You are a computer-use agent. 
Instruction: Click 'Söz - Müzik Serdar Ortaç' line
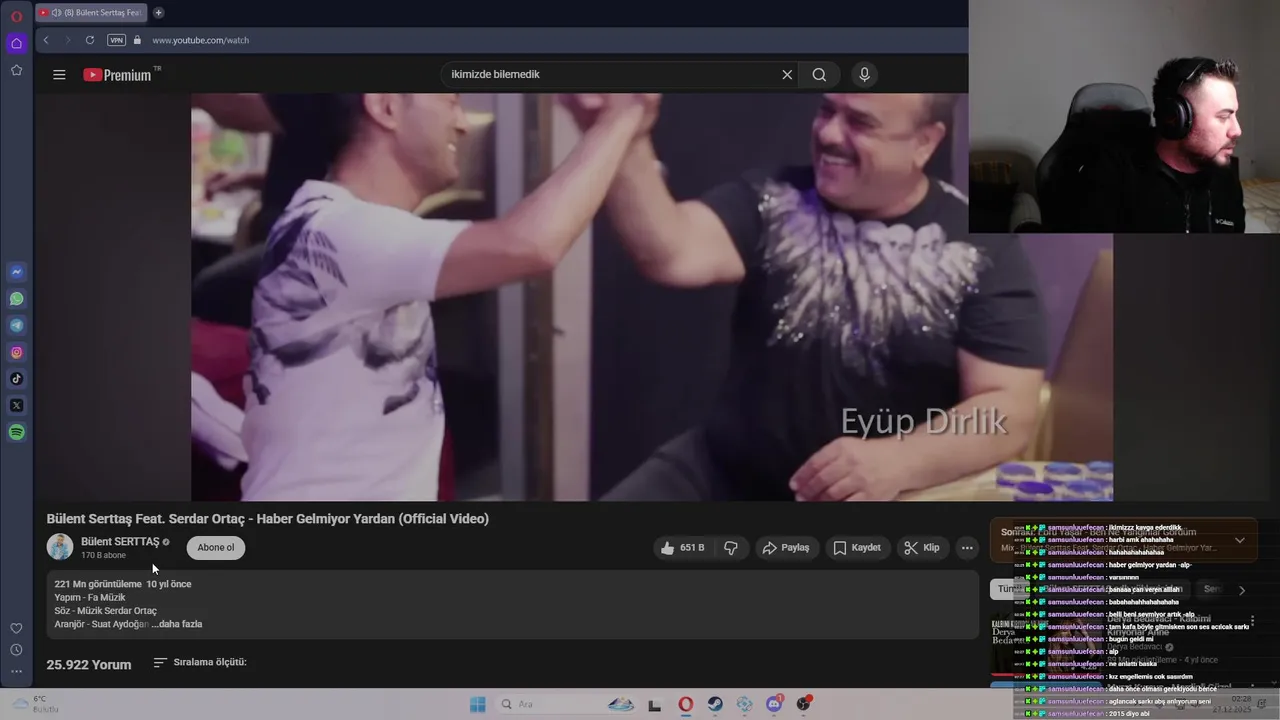[106, 611]
